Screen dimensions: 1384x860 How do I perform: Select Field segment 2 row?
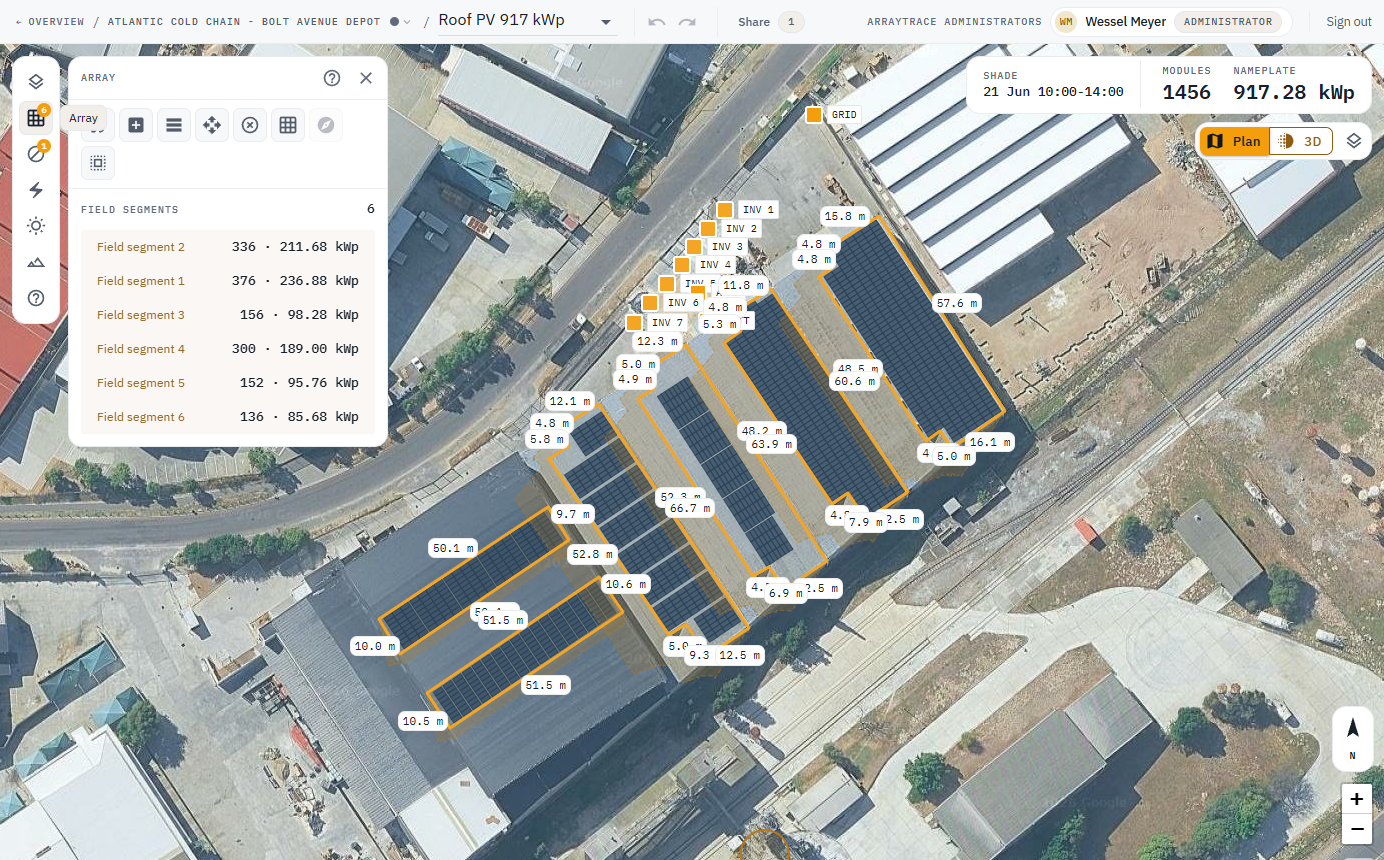[x=228, y=247]
